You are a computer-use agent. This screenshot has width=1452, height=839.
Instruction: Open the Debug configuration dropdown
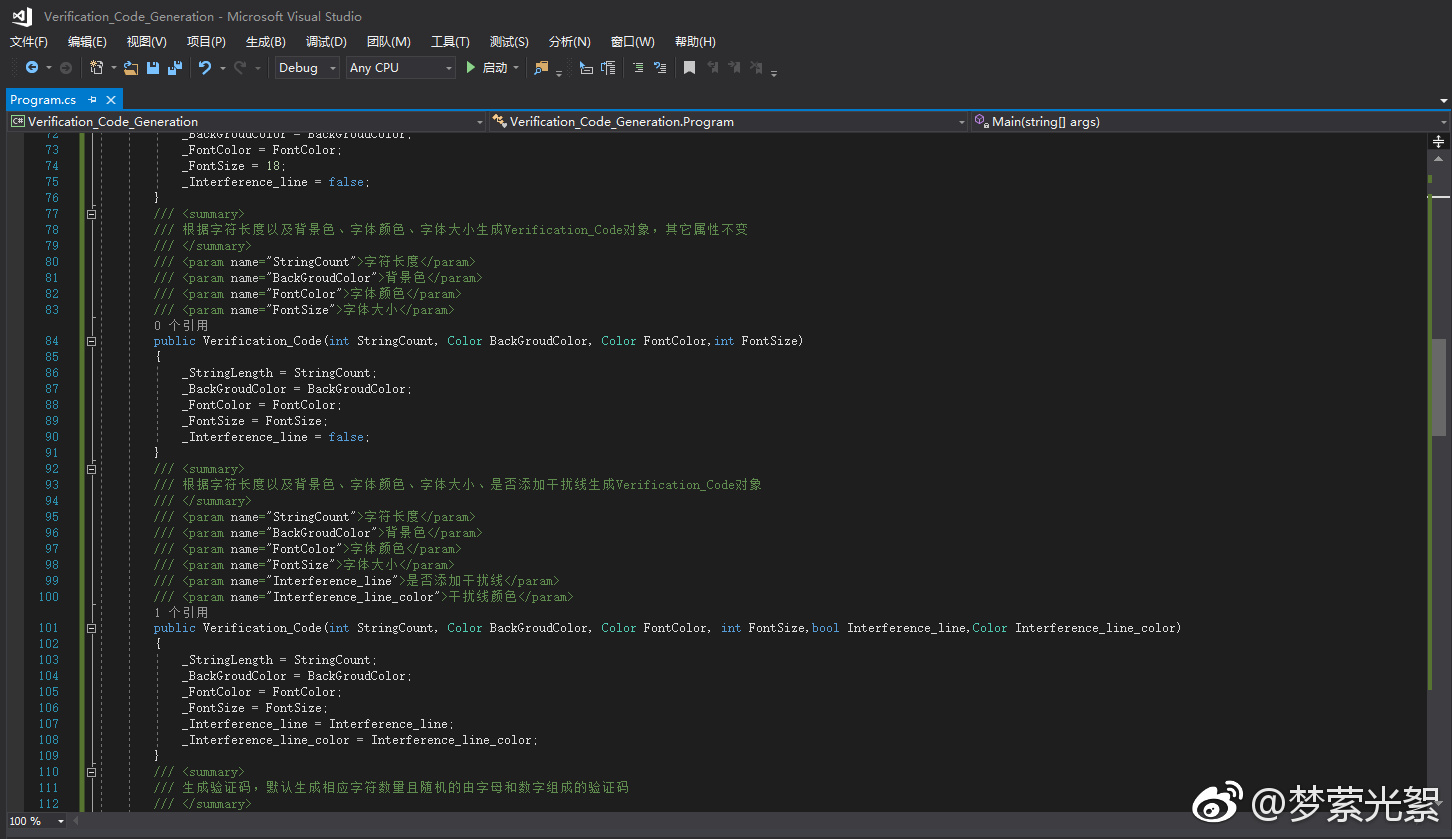[307, 68]
